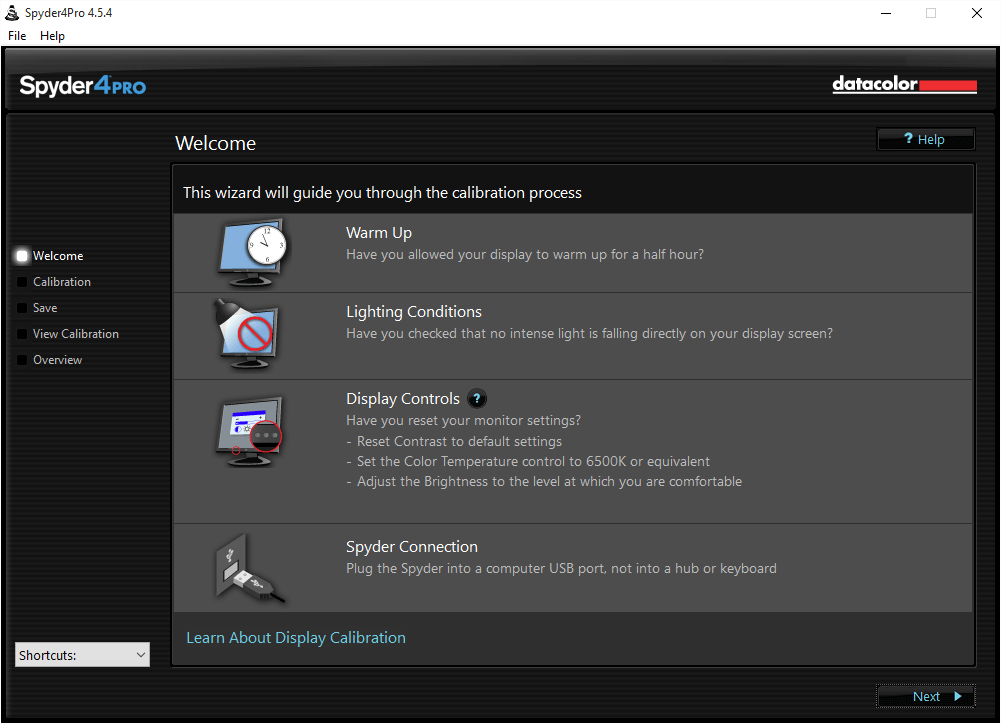Open the Shortcuts dropdown
This screenshot has width=1001, height=724.
point(82,655)
